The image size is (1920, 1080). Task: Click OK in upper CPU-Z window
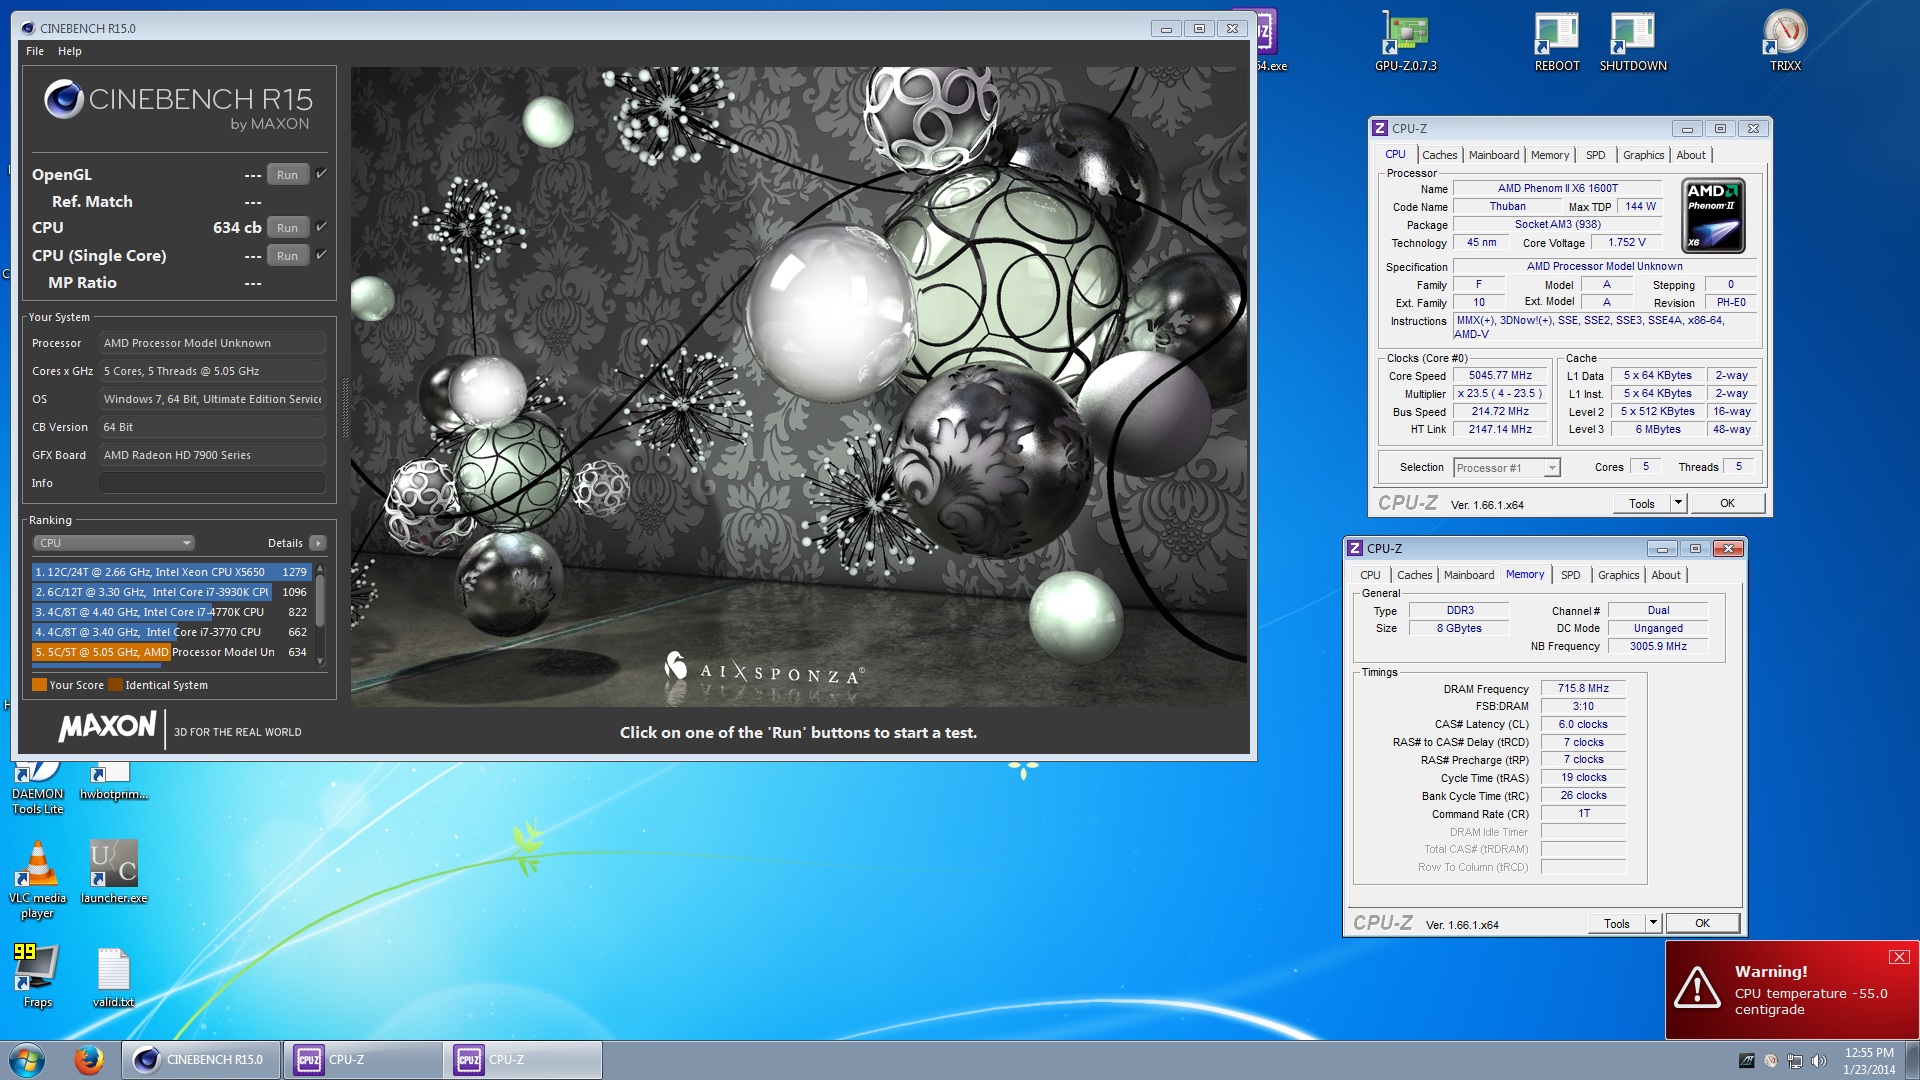(x=1727, y=503)
